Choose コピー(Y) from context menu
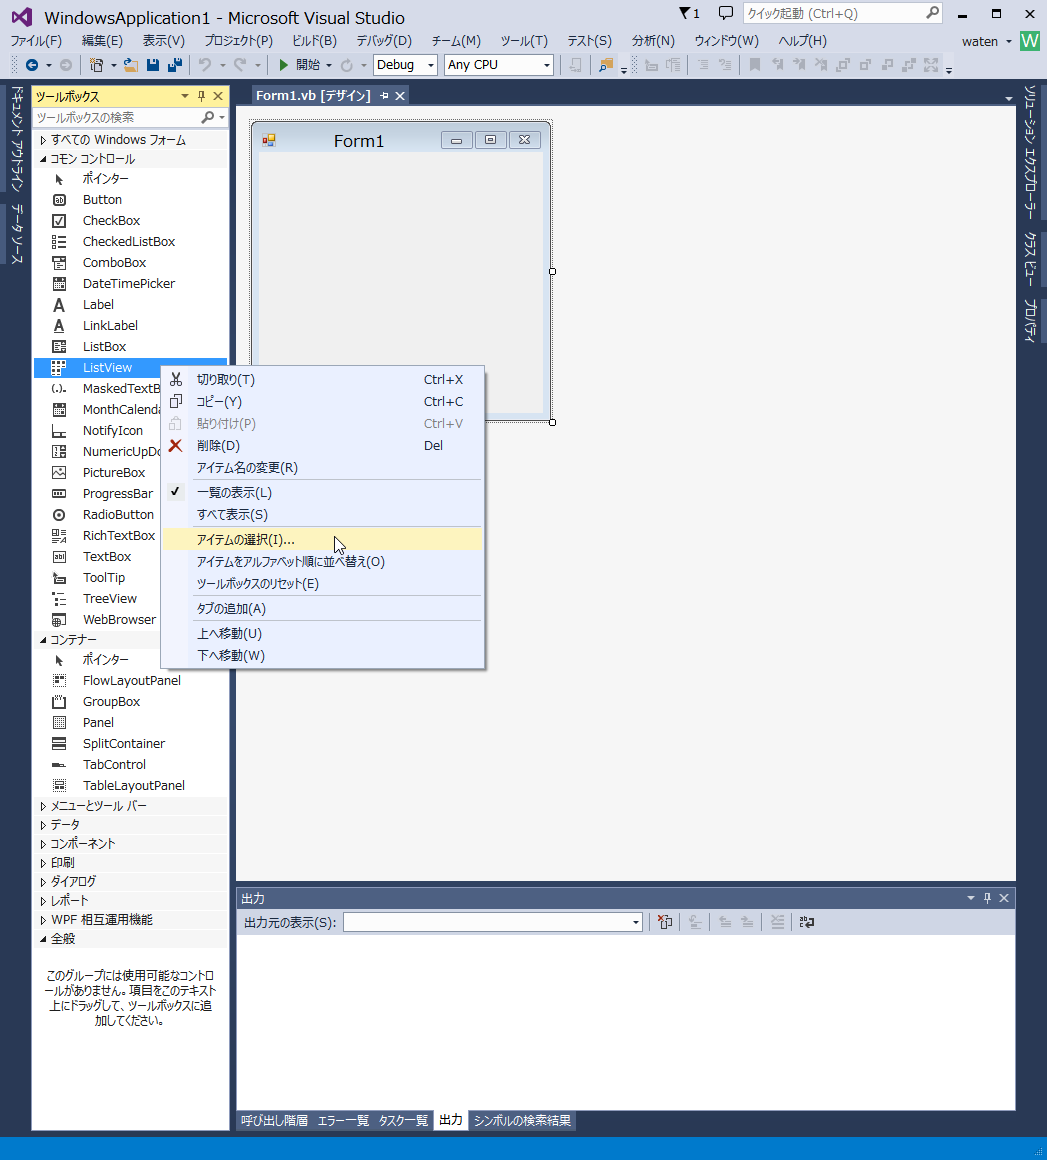The image size is (1047, 1160). (323, 402)
